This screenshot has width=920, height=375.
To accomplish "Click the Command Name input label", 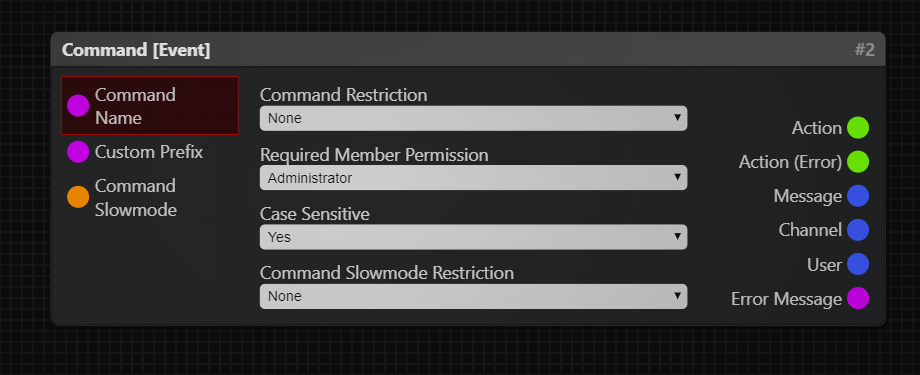I will (x=135, y=106).
